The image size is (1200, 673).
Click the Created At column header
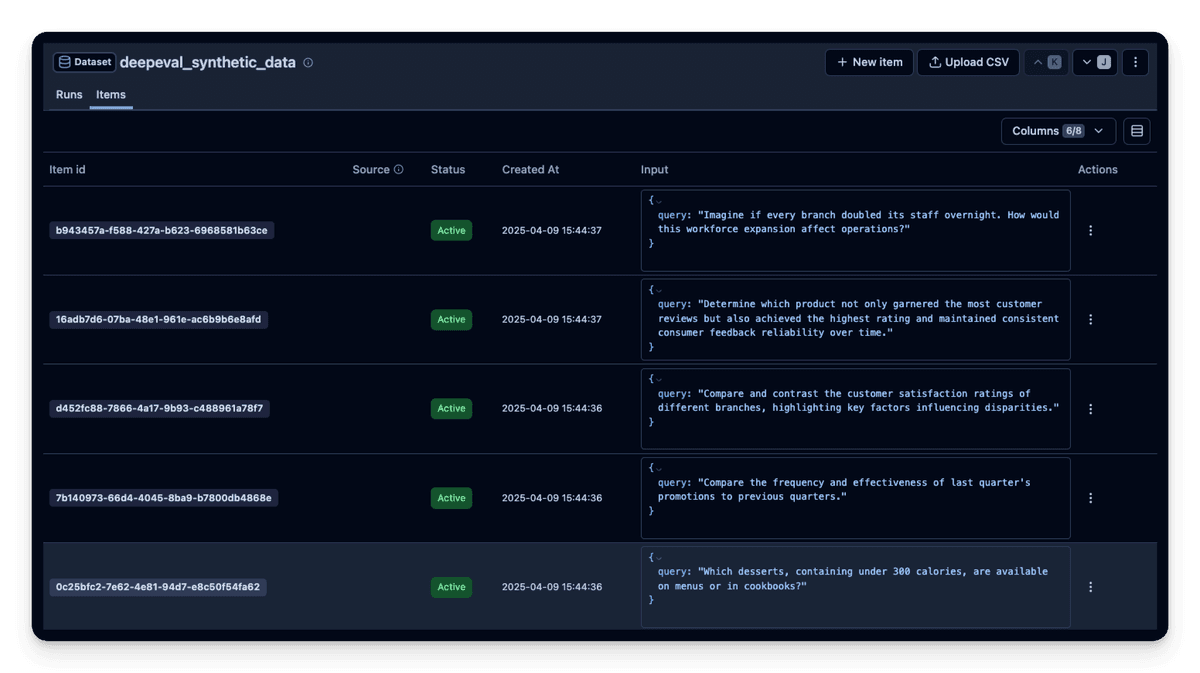[530, 170]
